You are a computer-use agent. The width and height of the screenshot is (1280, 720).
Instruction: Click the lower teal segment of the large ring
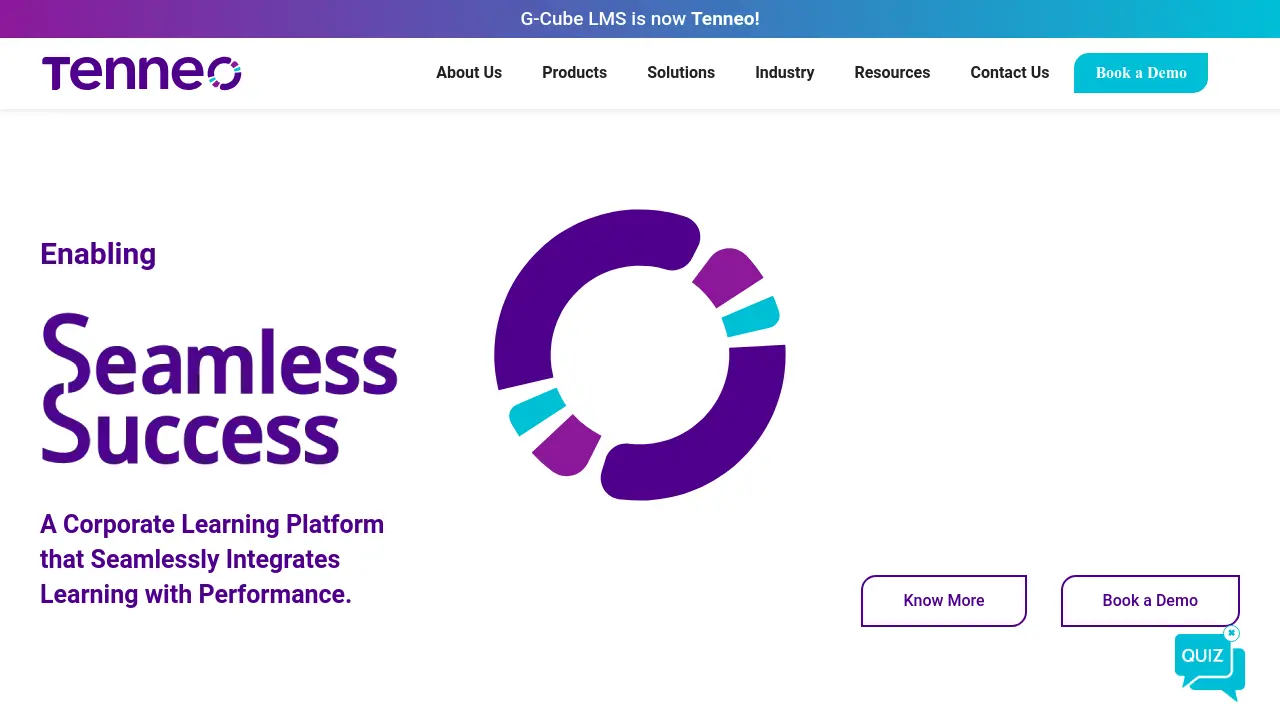538,411
